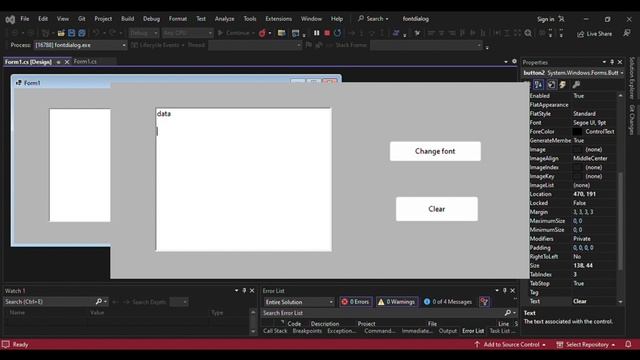Click the Save icon in toolbar
Image resolution: width=640 pixels, height=360 pixels.
tap(71, 33)
